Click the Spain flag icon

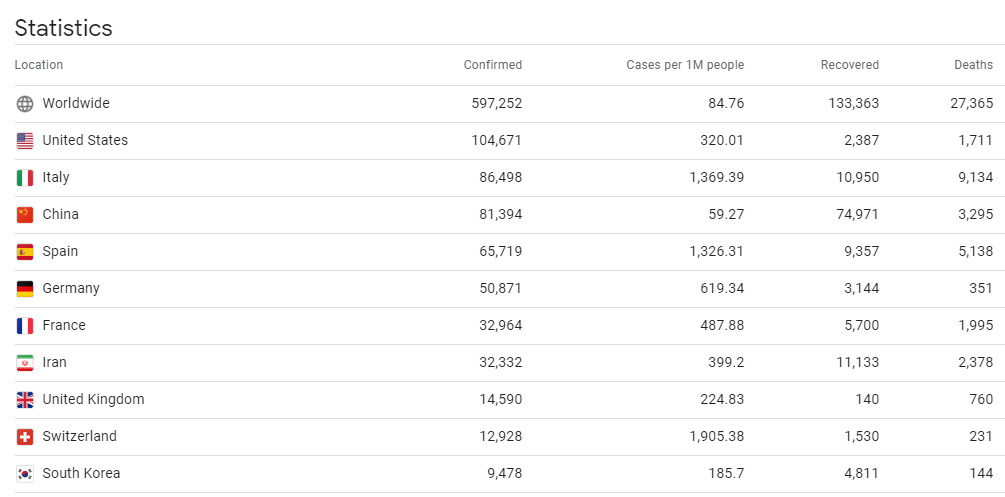pyautogui.click(x=25, y=252)
